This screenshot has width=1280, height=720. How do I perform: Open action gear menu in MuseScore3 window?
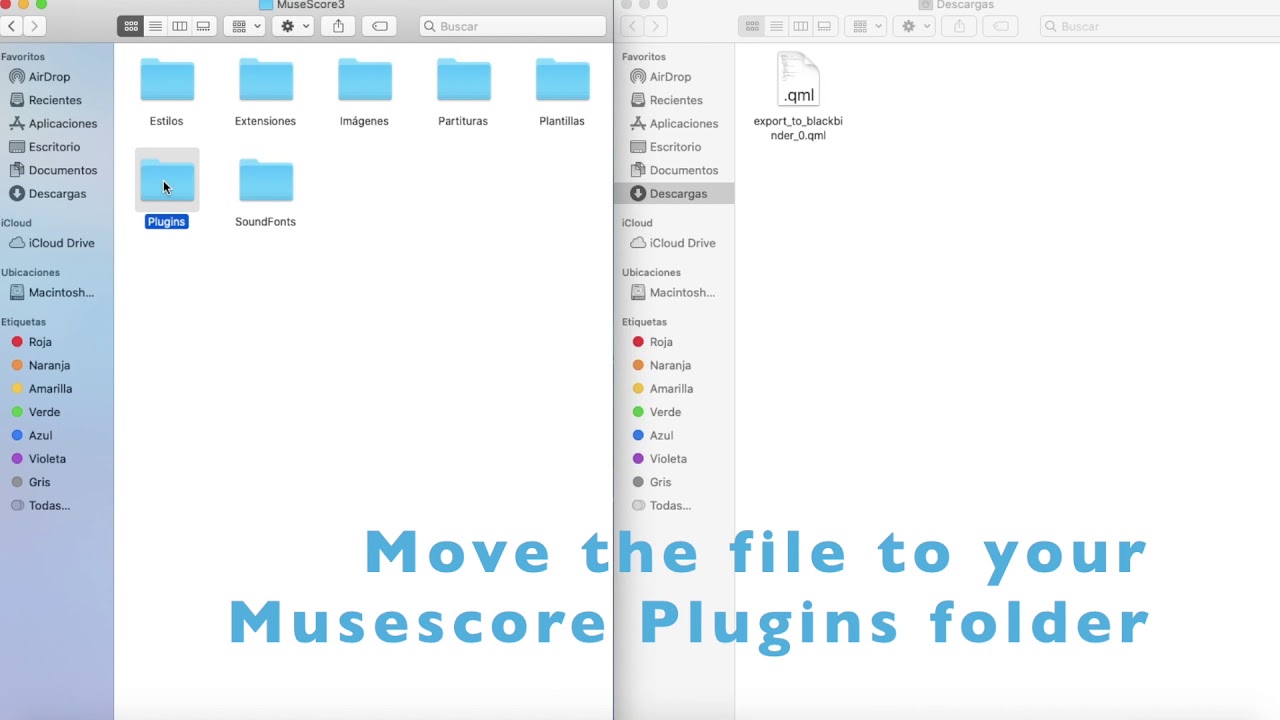294,26
